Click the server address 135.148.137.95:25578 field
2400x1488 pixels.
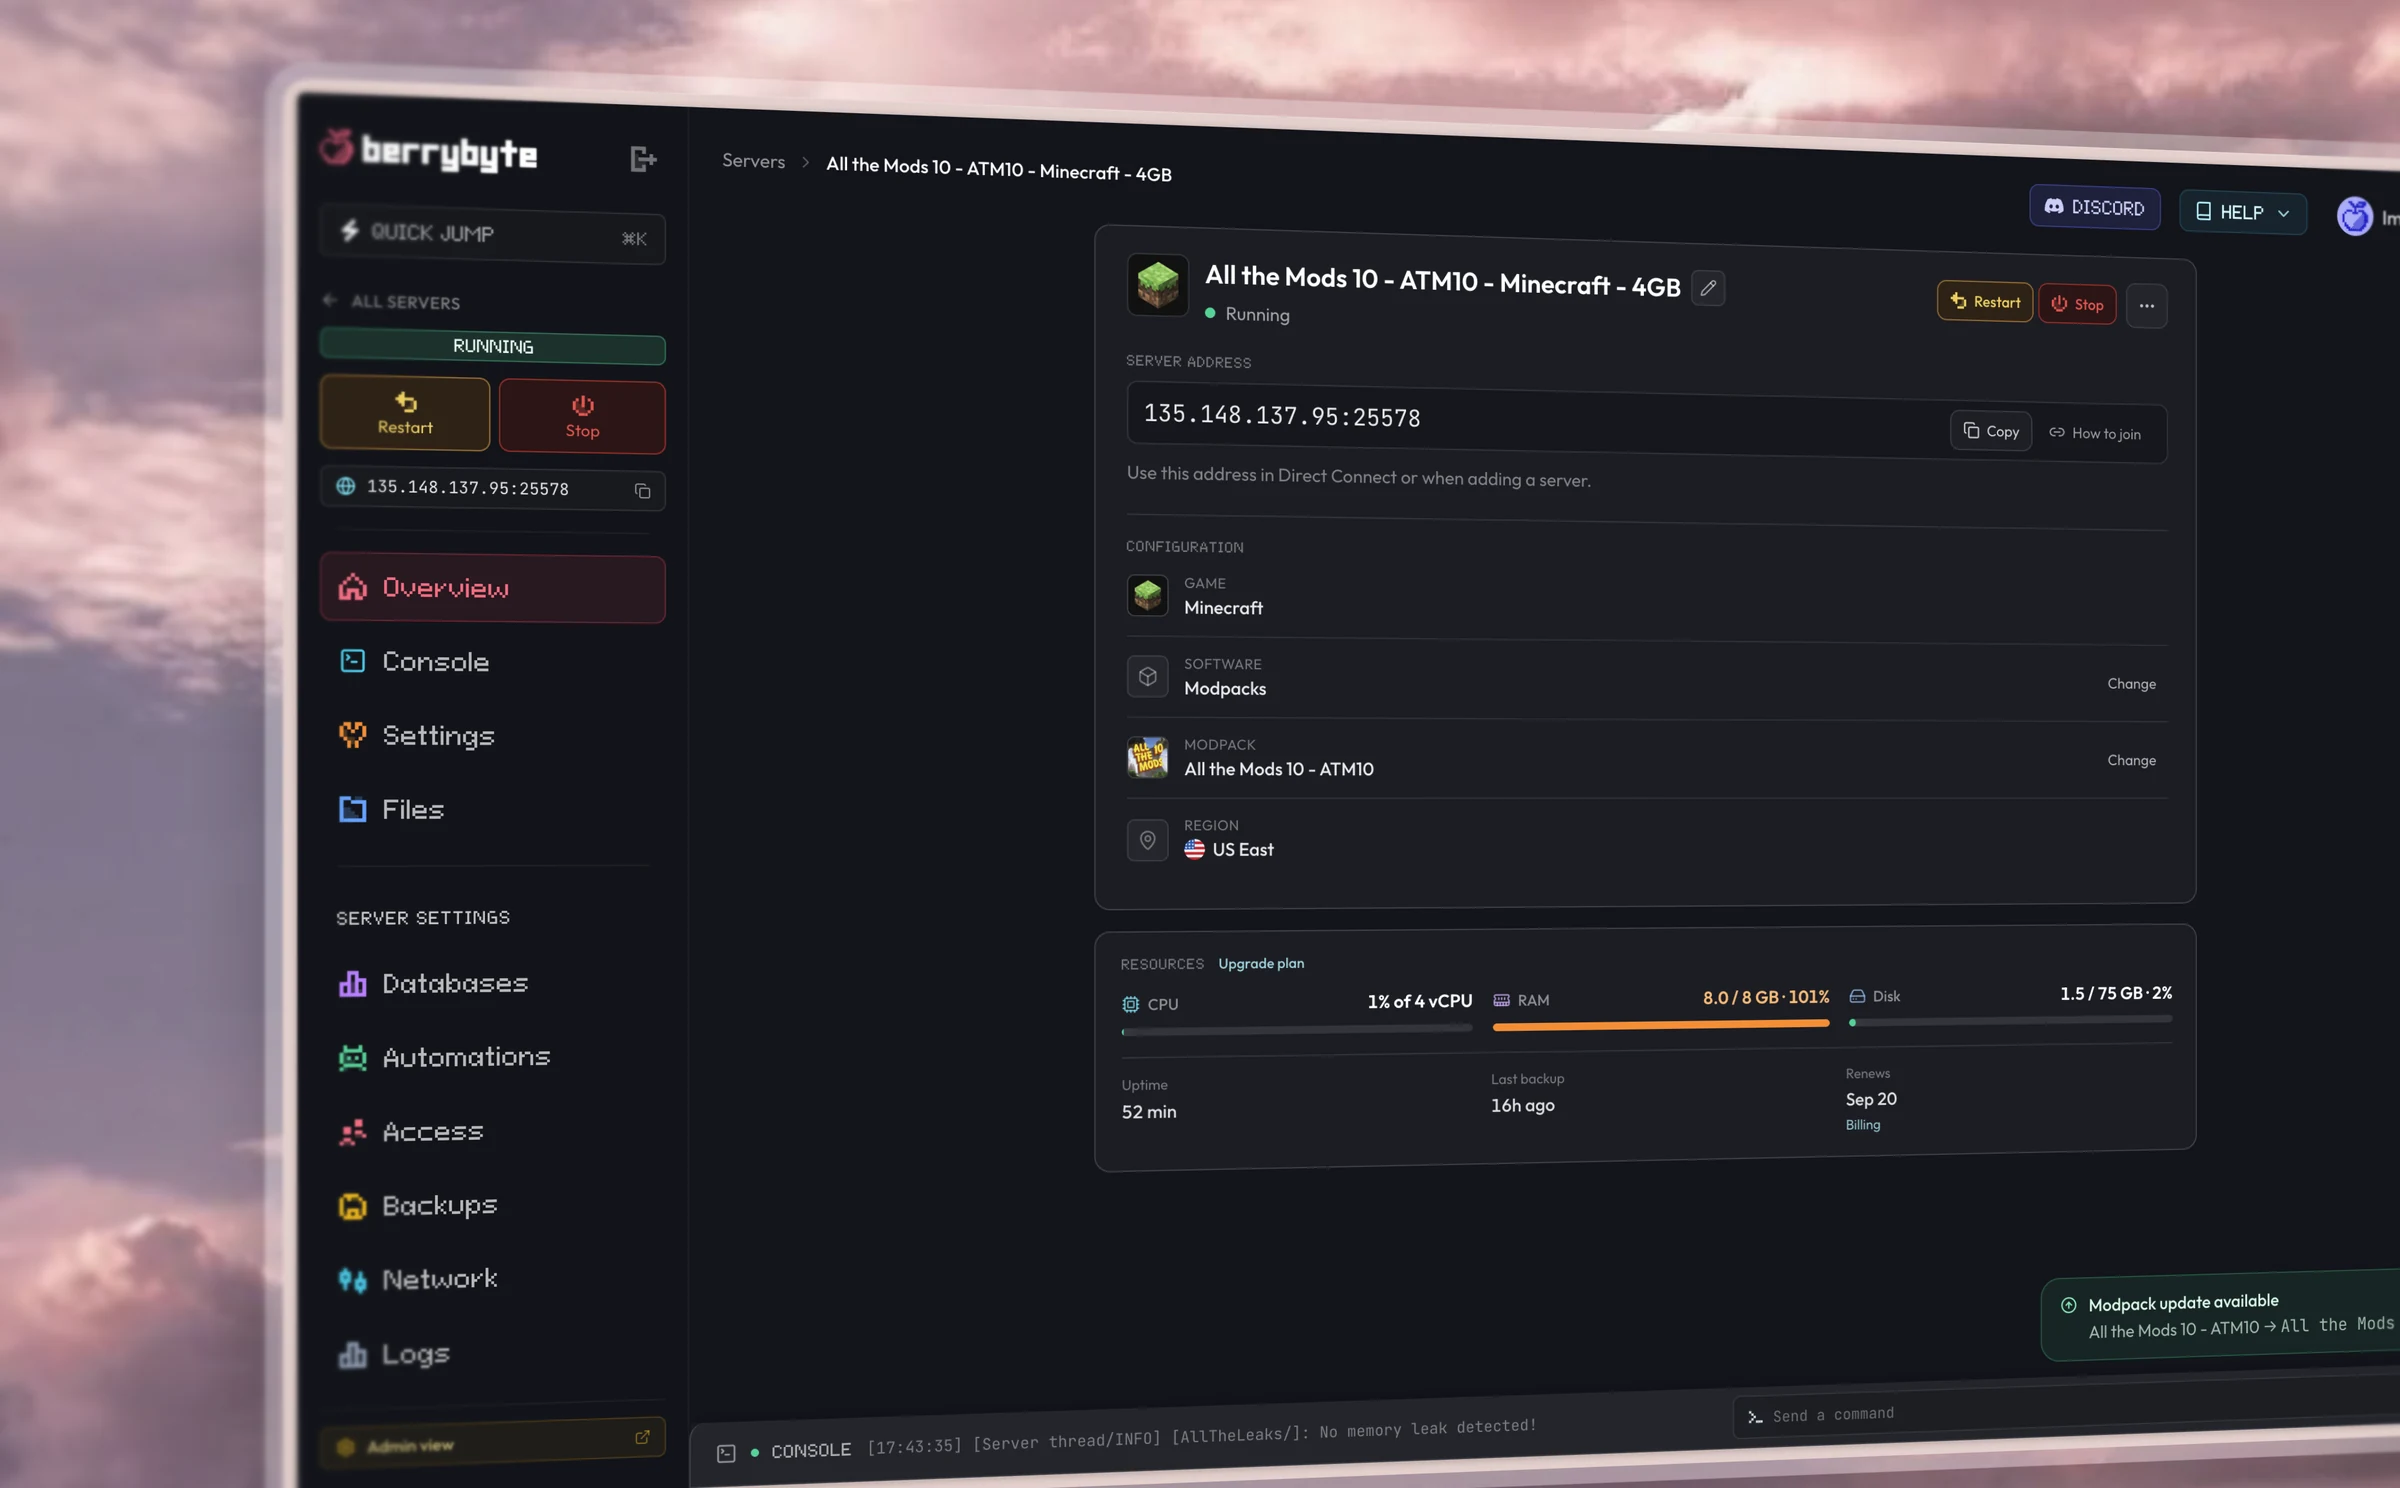coord(1646,423)
